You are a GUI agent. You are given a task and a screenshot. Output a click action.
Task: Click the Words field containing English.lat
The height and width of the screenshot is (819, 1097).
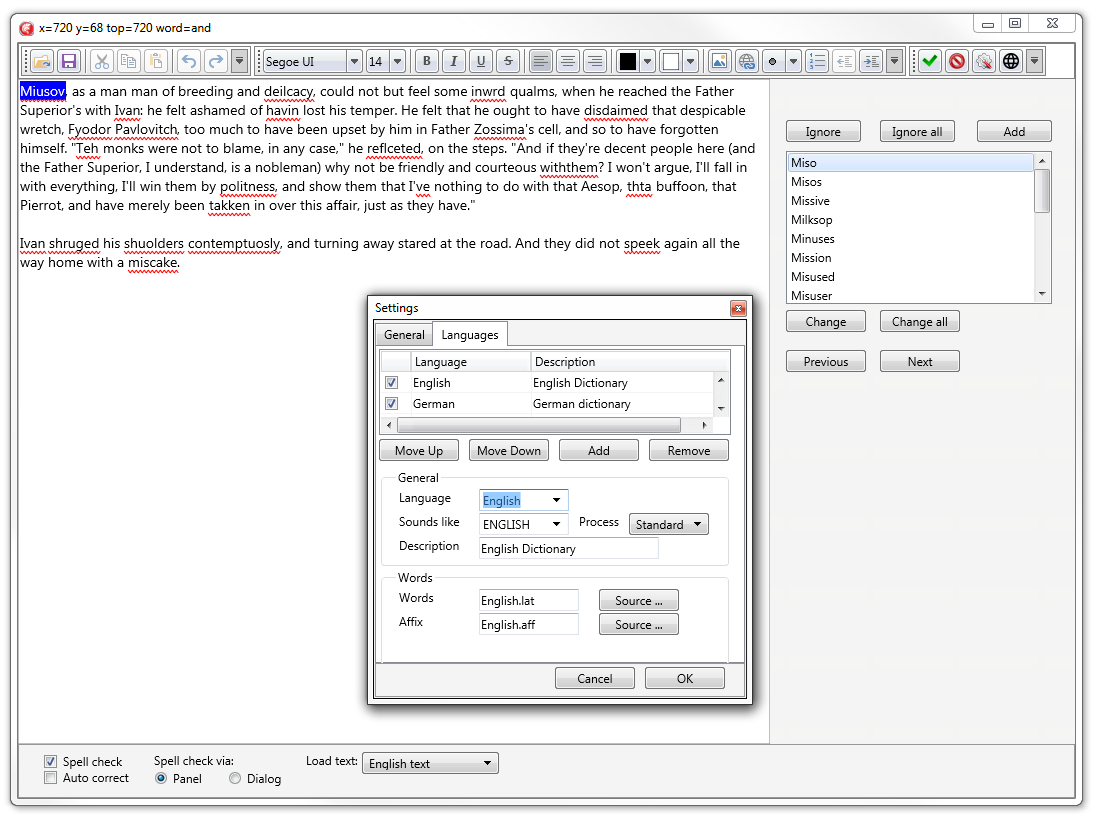[x=529, y=600]
